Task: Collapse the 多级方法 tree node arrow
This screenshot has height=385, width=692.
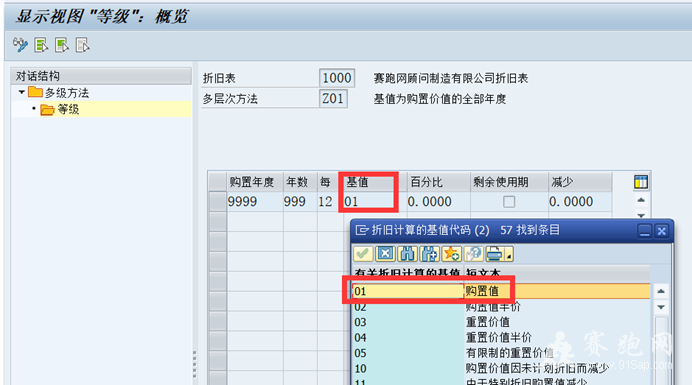Action: [21, 92]
